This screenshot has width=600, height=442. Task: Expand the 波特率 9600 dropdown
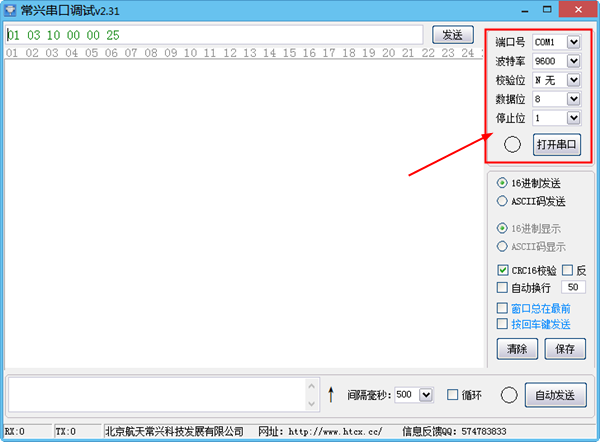tap(574, 61)
